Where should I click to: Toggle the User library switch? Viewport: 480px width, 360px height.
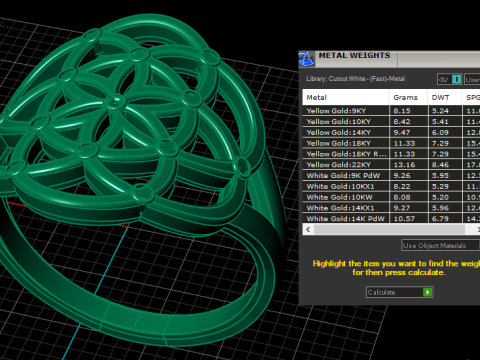472,79
